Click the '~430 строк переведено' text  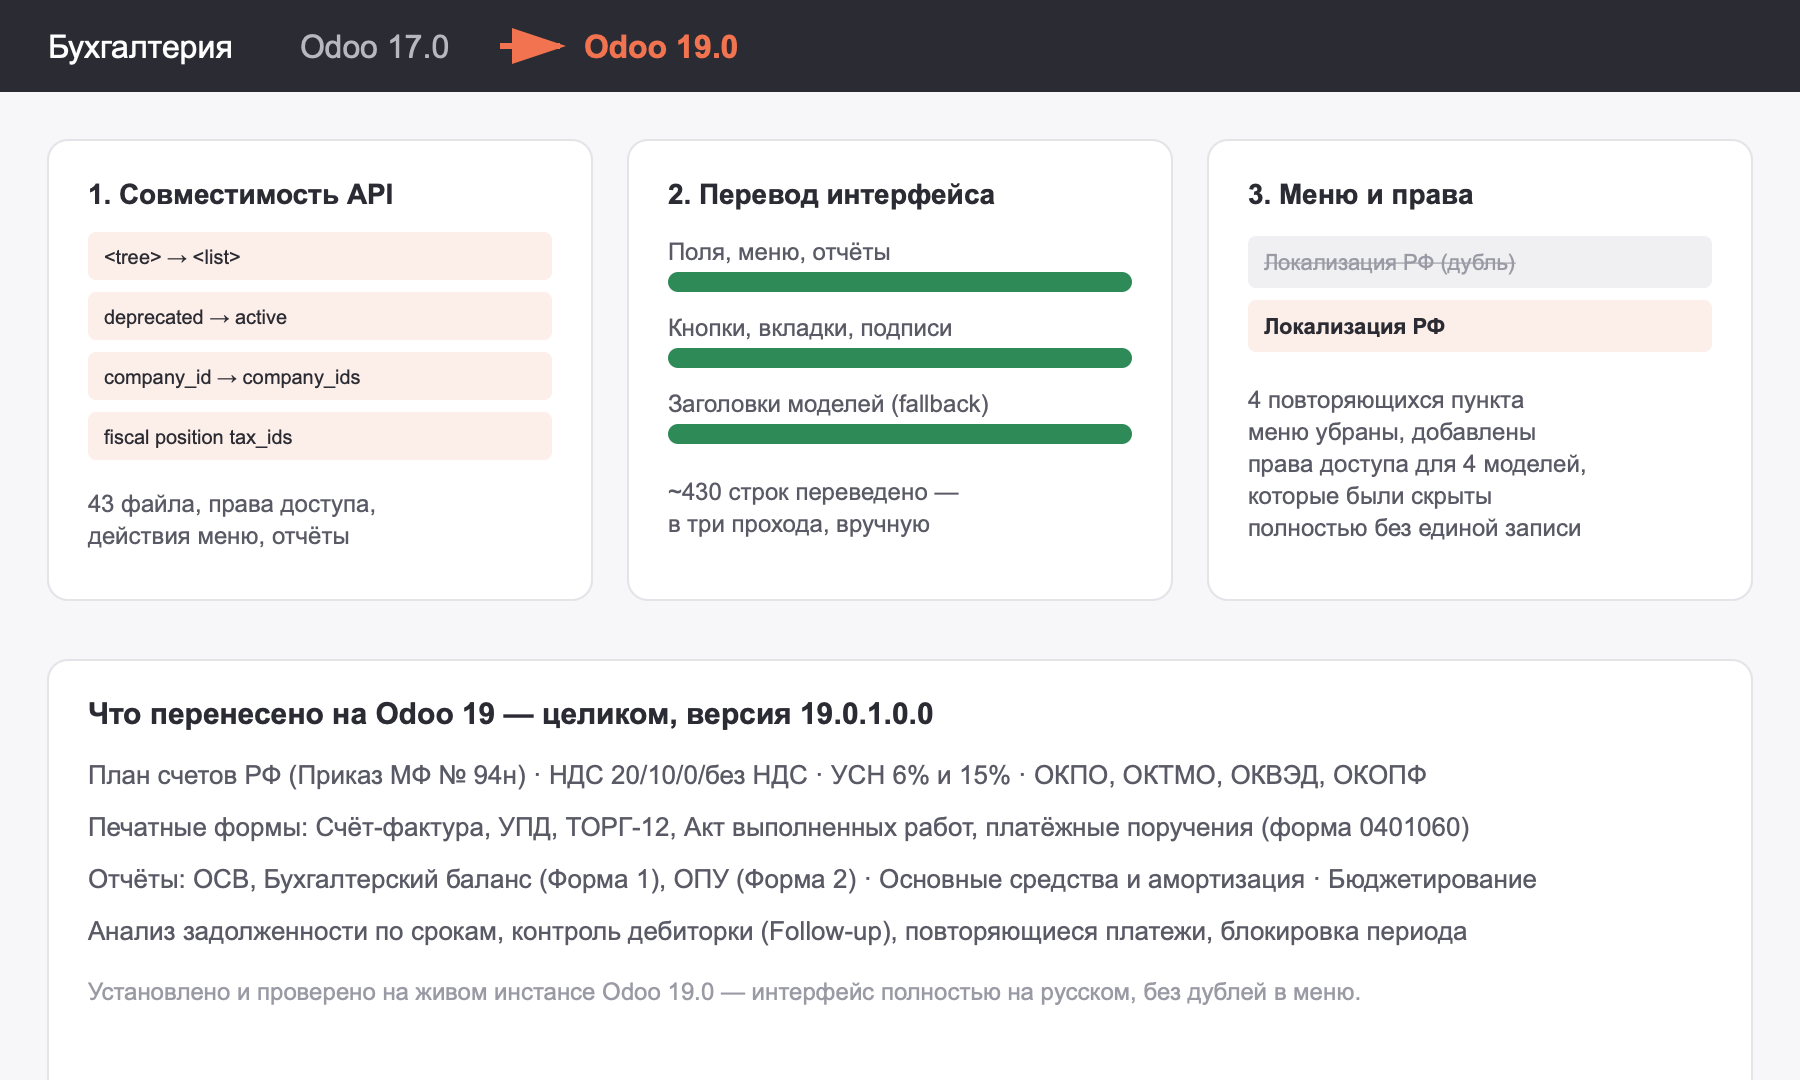[813, 508]
